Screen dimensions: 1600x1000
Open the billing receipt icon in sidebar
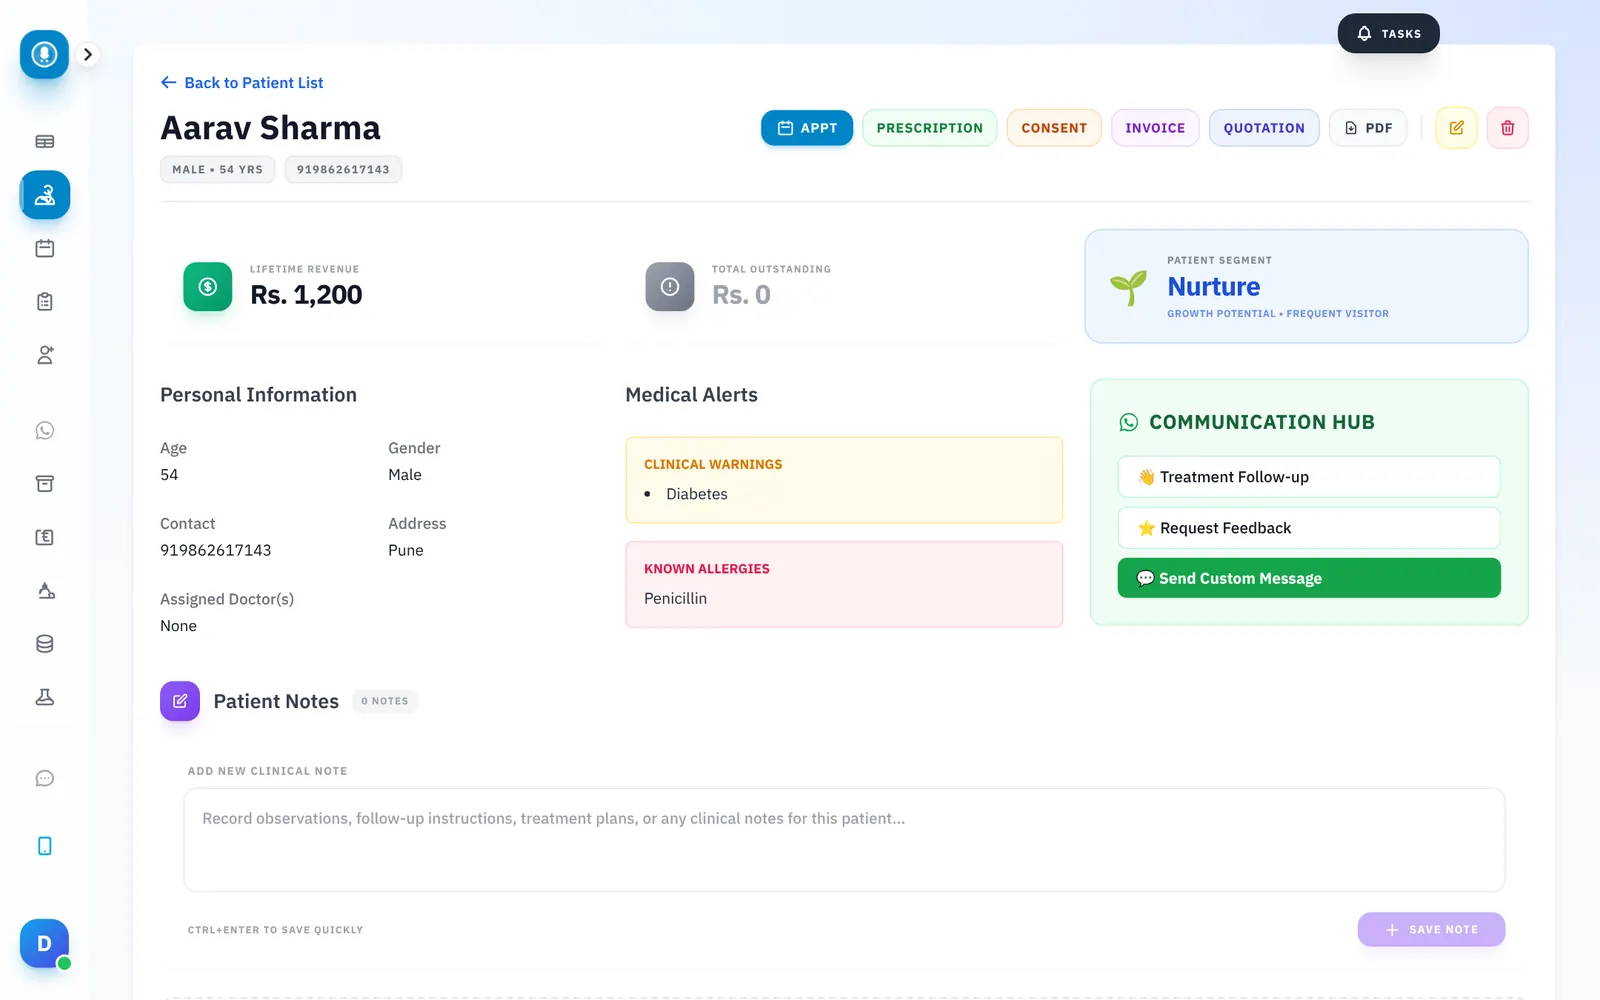click(x=45, y=537)
